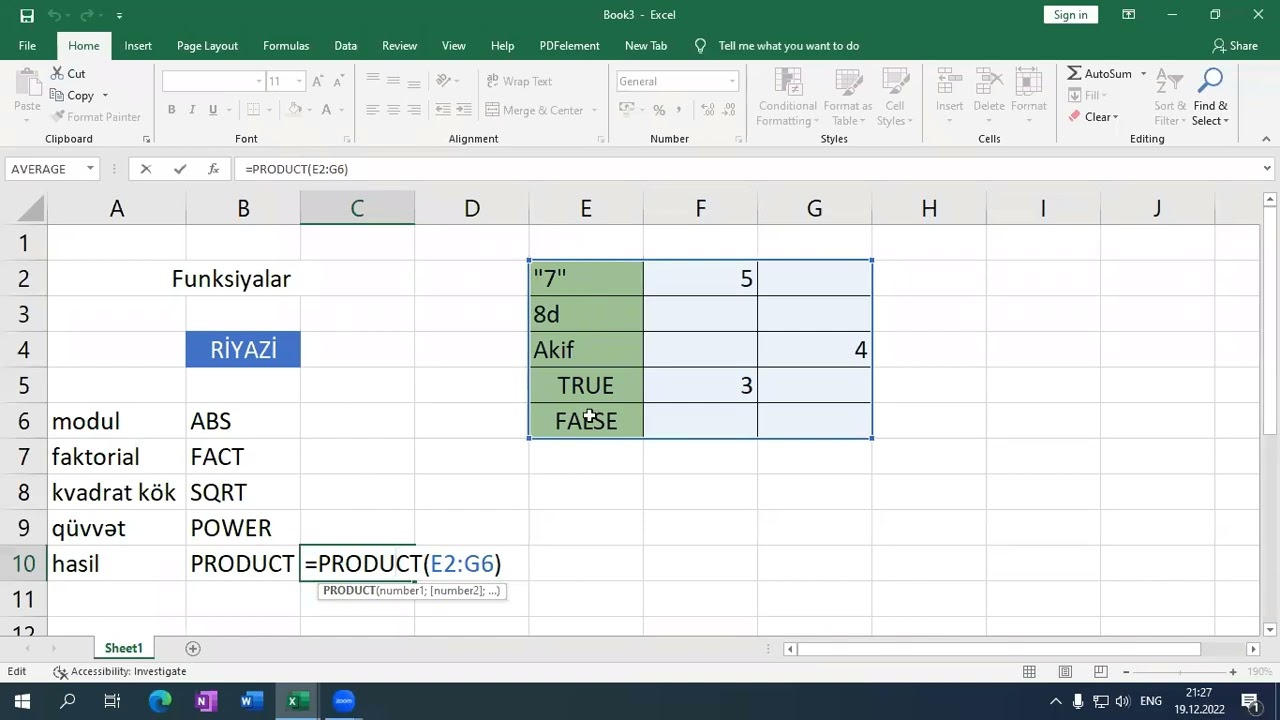Image resolution: width=1280 pixels, height=720 pixels.
Task: Expand the AutoSum dropdown arrow
Action: pos(1143,74)
